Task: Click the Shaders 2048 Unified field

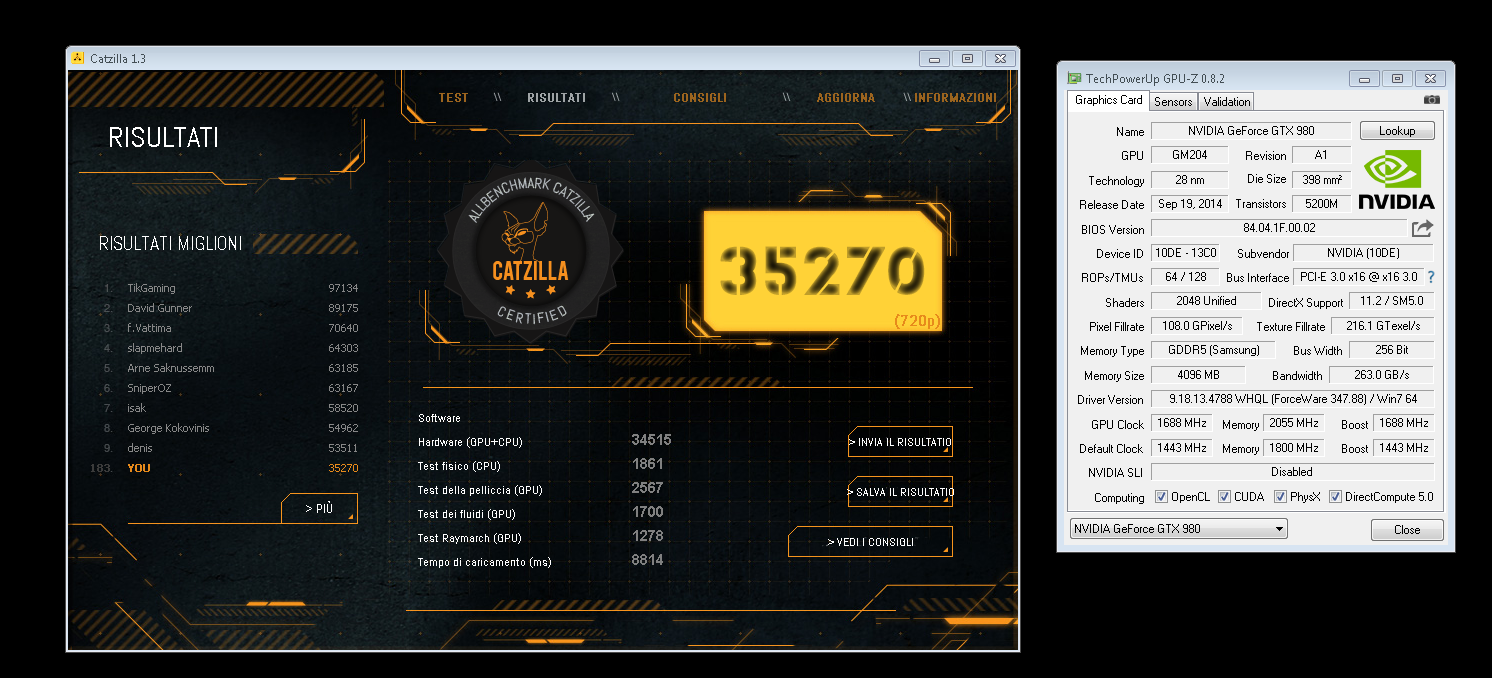Action: coord(1205,301)
